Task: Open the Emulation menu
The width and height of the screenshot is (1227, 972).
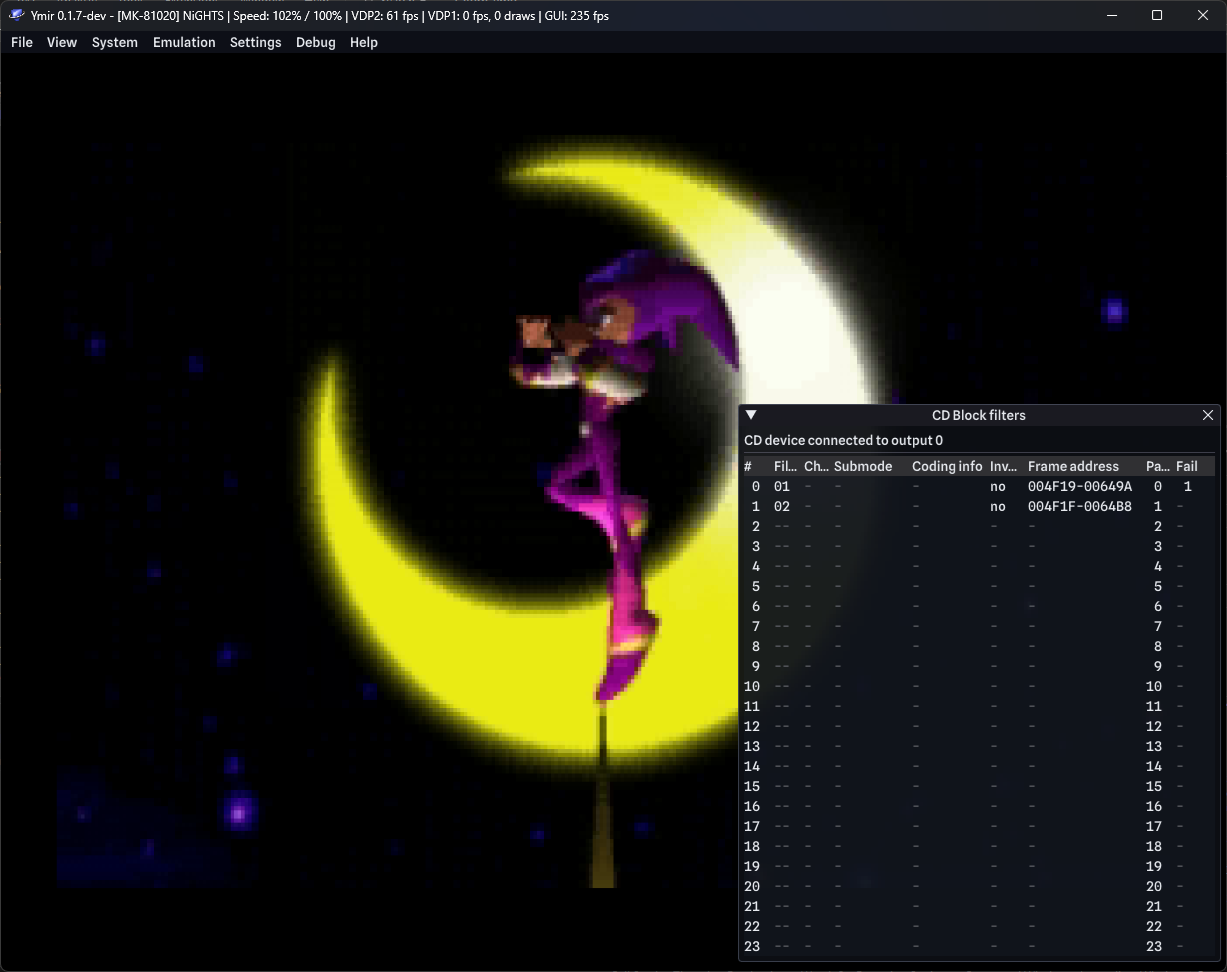Action: 184,42
